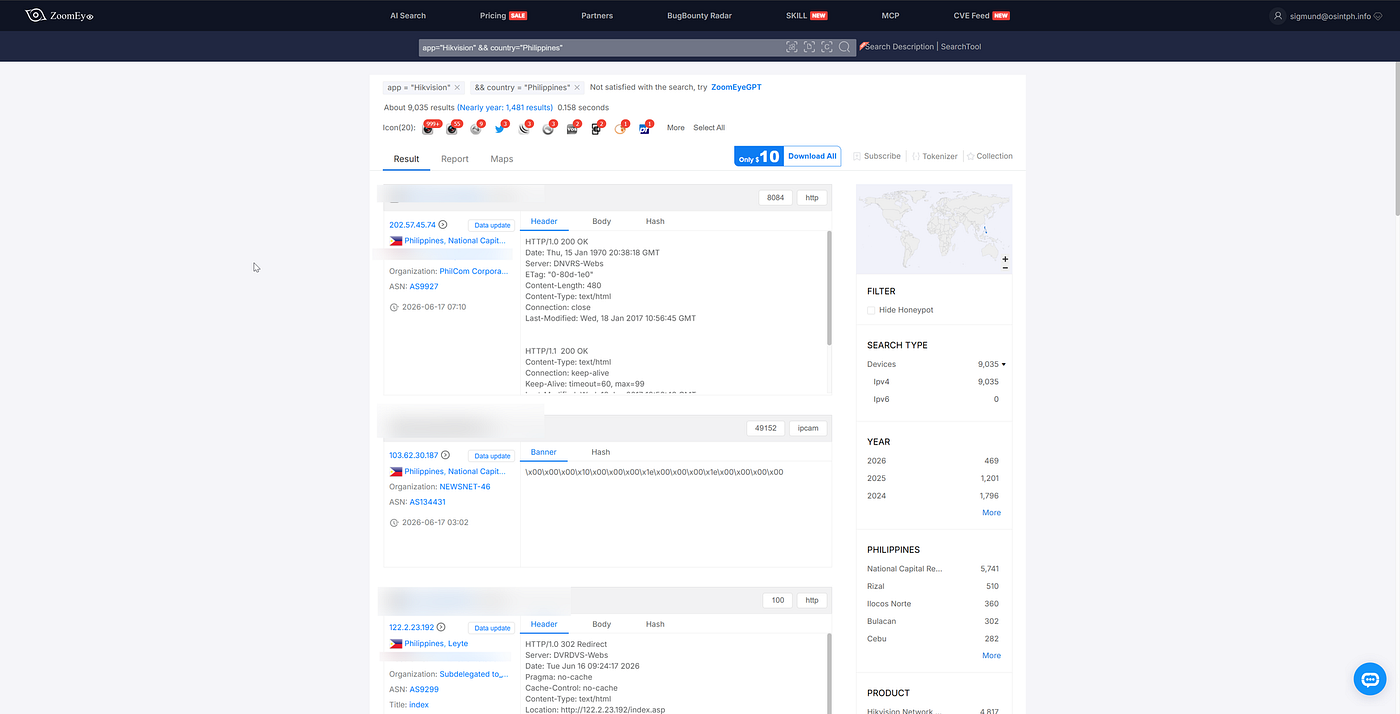This screenshot has width=1400, height=714.
Task: Open the chat support bubble
Action: (1369, 679)
